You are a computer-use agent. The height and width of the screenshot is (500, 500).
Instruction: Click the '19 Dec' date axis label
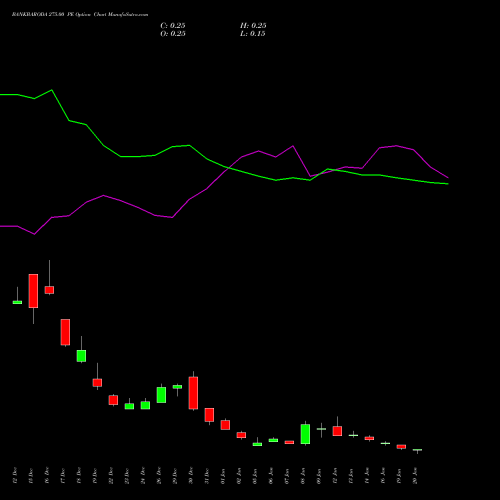tap(95, 476)
